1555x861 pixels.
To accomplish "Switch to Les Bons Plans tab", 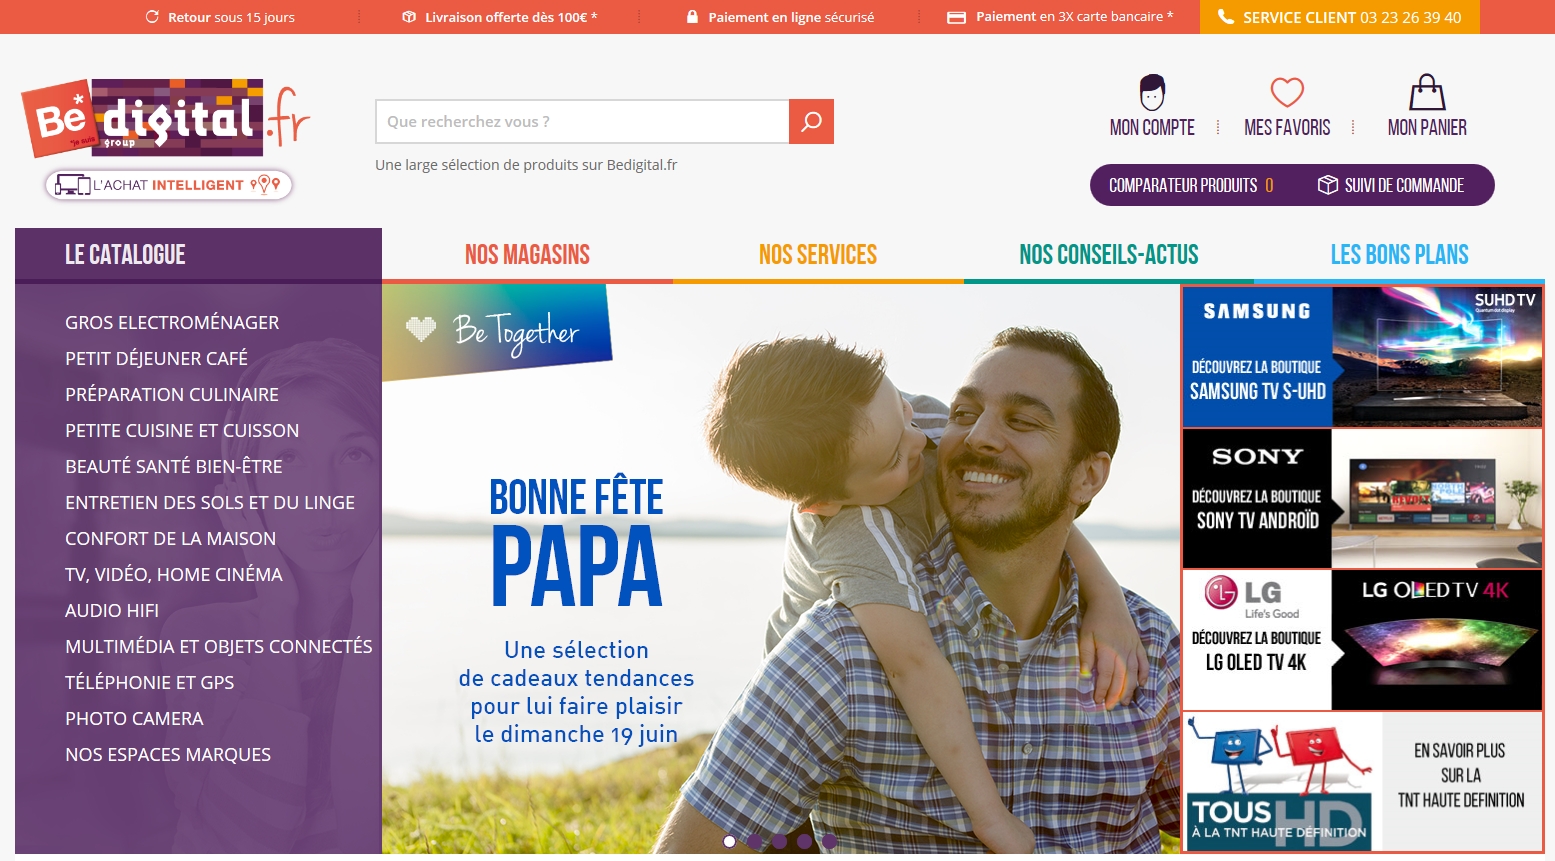I will click(x=1399, y=255).
